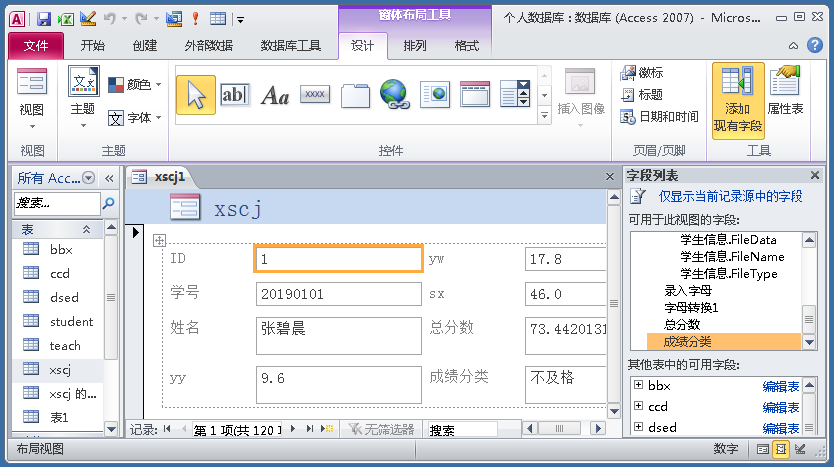Image resolution: width=834 pixels, height=467 pixels.
Task: Switch to the 创建 (Create) tab
Action: click(x=145, y=46)
